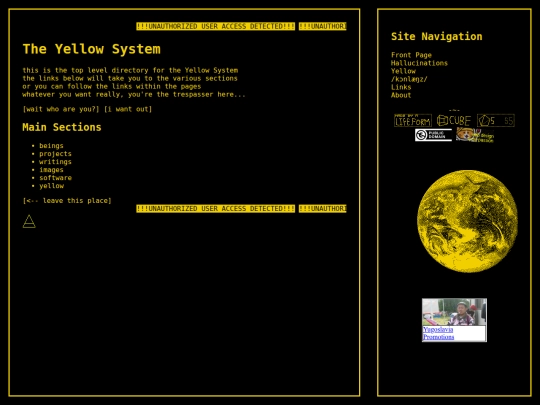Image resolution: width=540 pixels, height=405 pixels.
Task: Click the 'Main Sections' heading
Action: (x=62, y=127)
